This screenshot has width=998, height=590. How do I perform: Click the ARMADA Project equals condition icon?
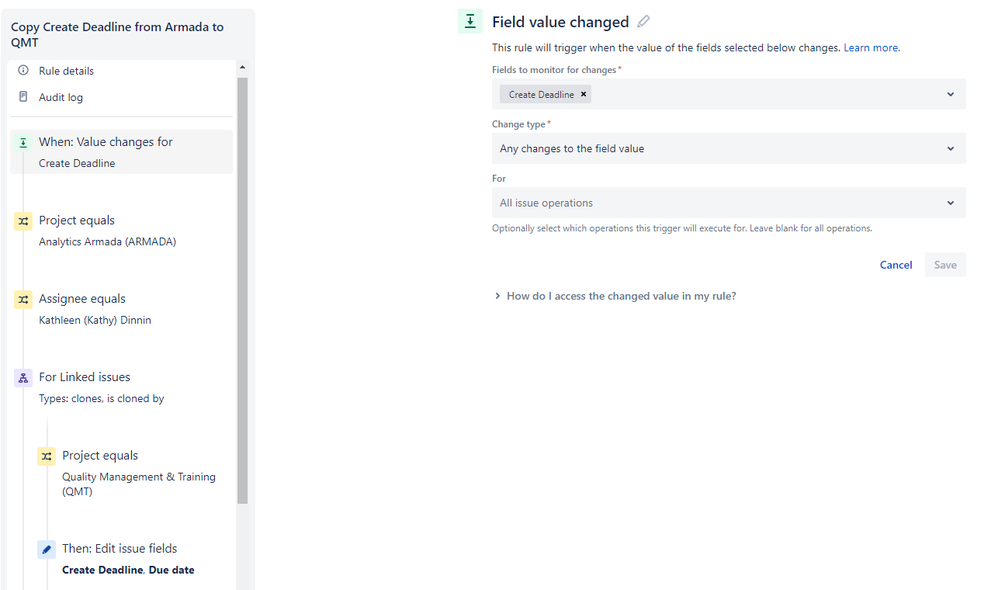click(x=24, y=221)
